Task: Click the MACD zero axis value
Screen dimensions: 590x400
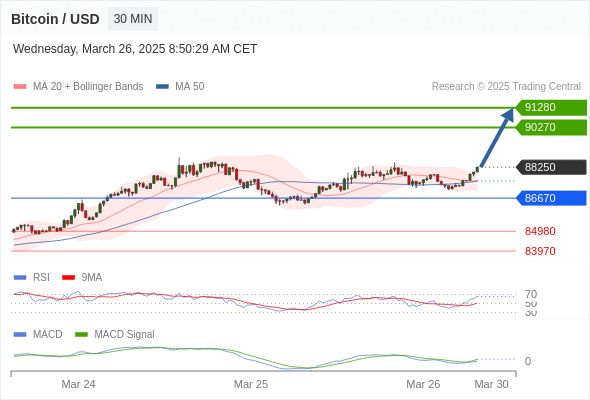Action: (x=528, y=361)
